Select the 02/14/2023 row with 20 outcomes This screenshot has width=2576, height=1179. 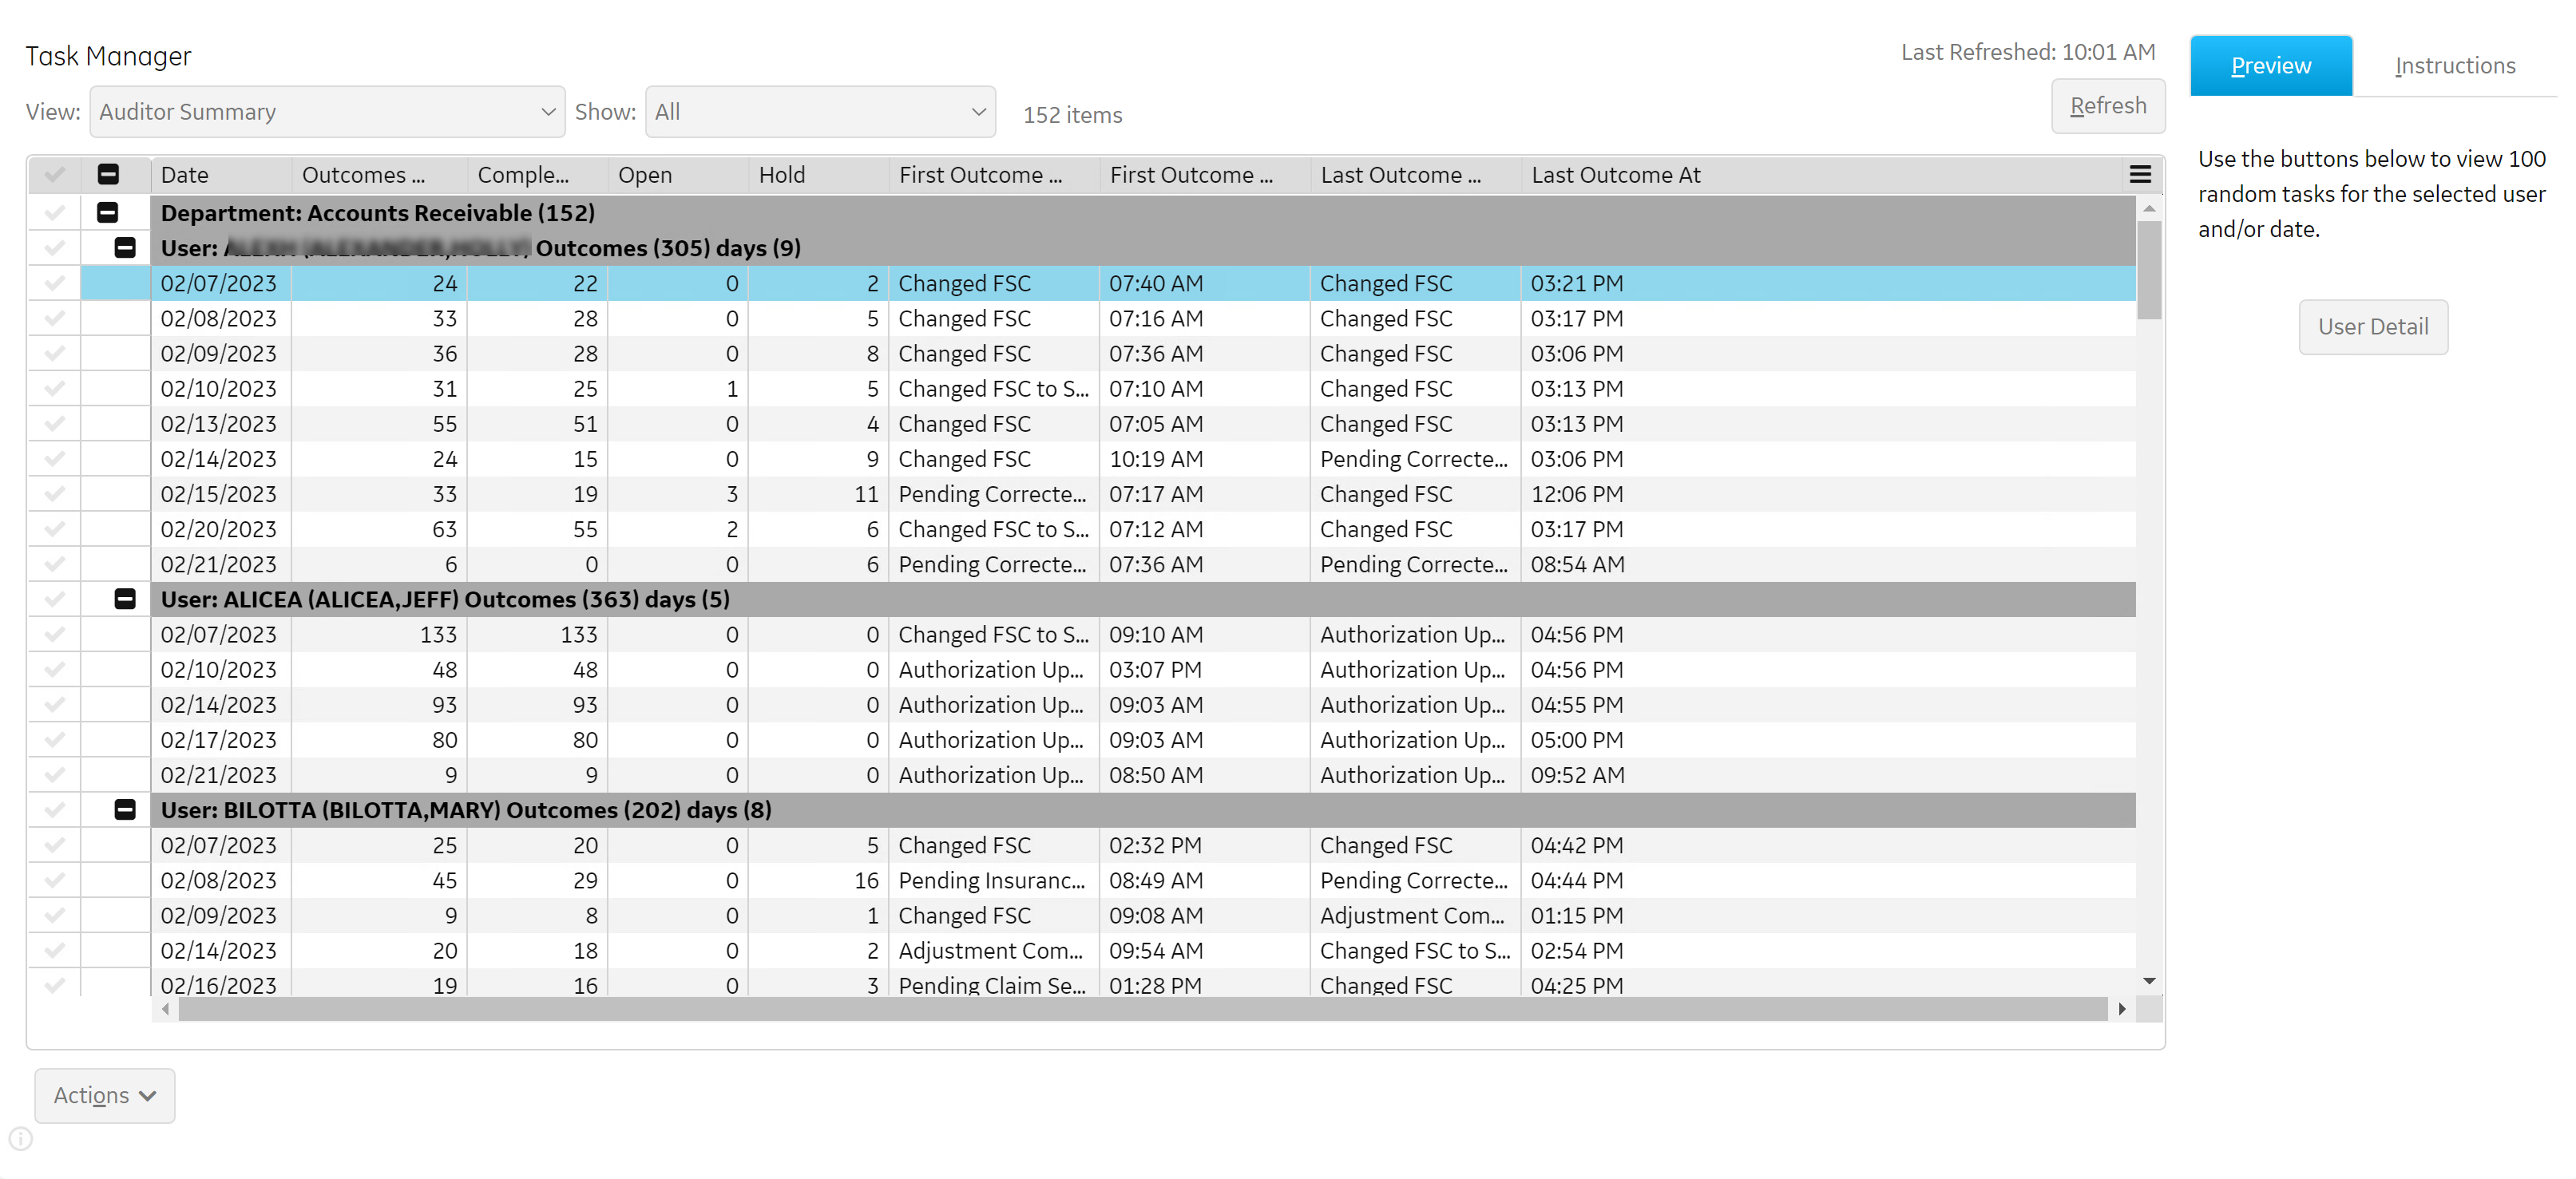point(1143,950)
